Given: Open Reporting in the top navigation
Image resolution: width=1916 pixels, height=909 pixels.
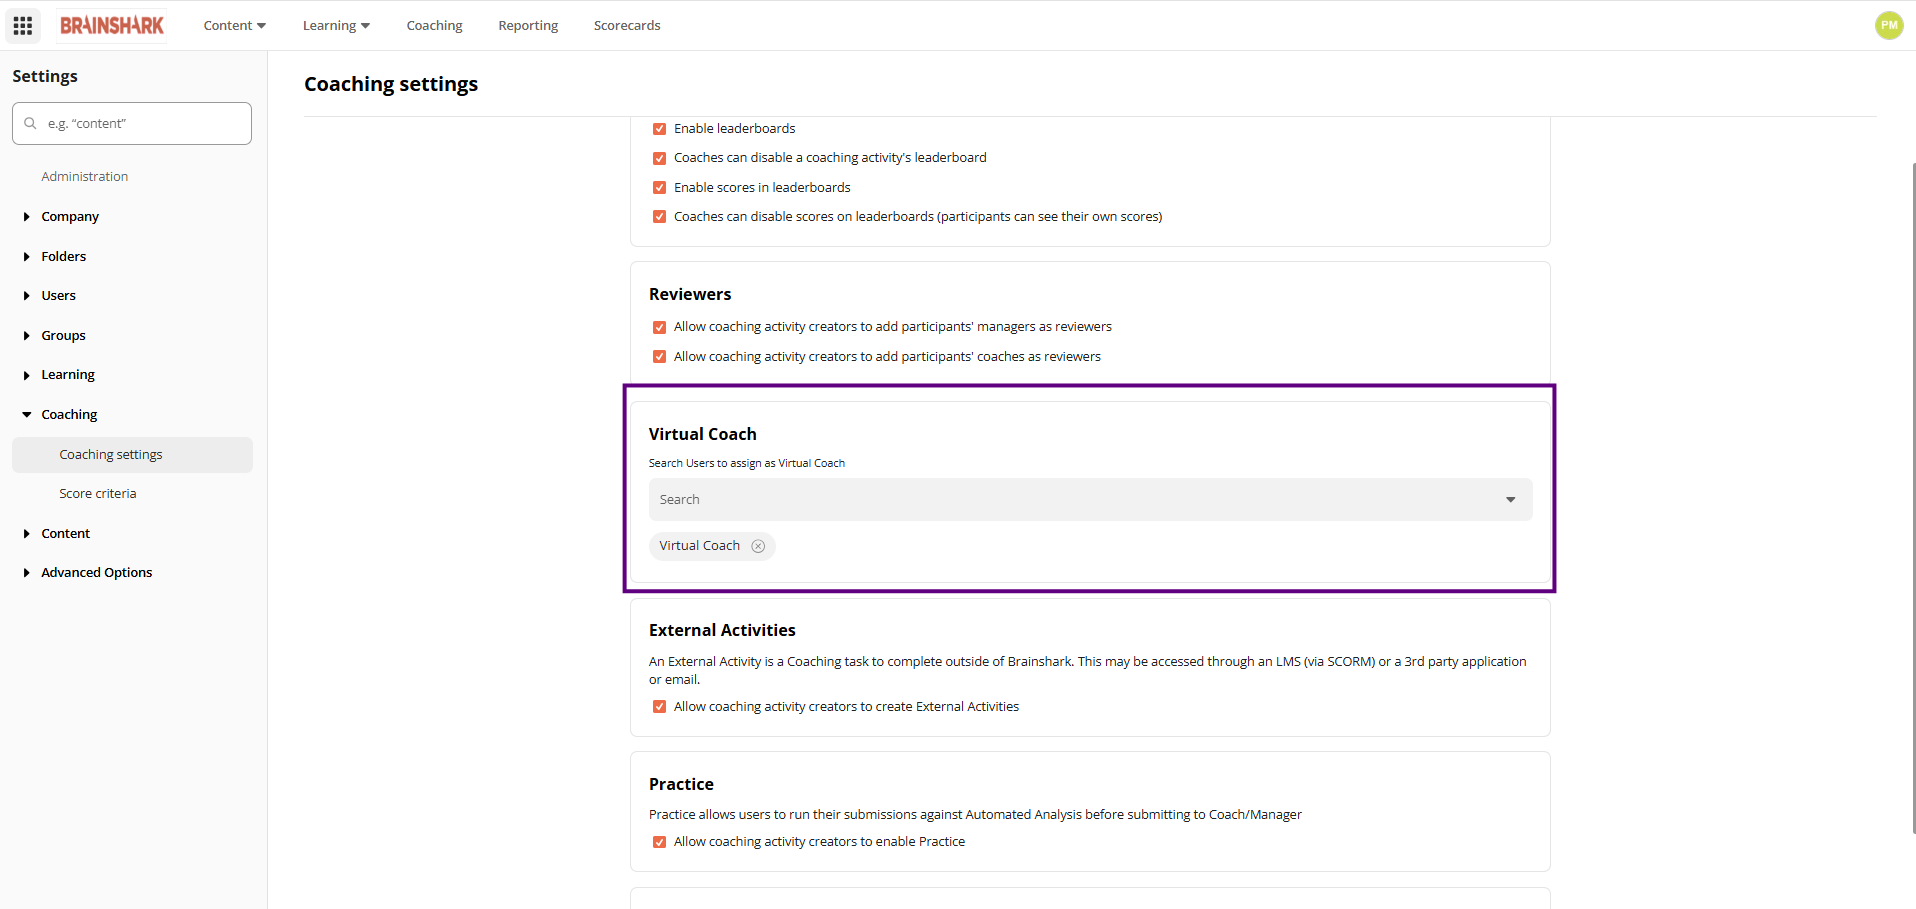Looking at the screenshot, I should click(x=528, y=25).
